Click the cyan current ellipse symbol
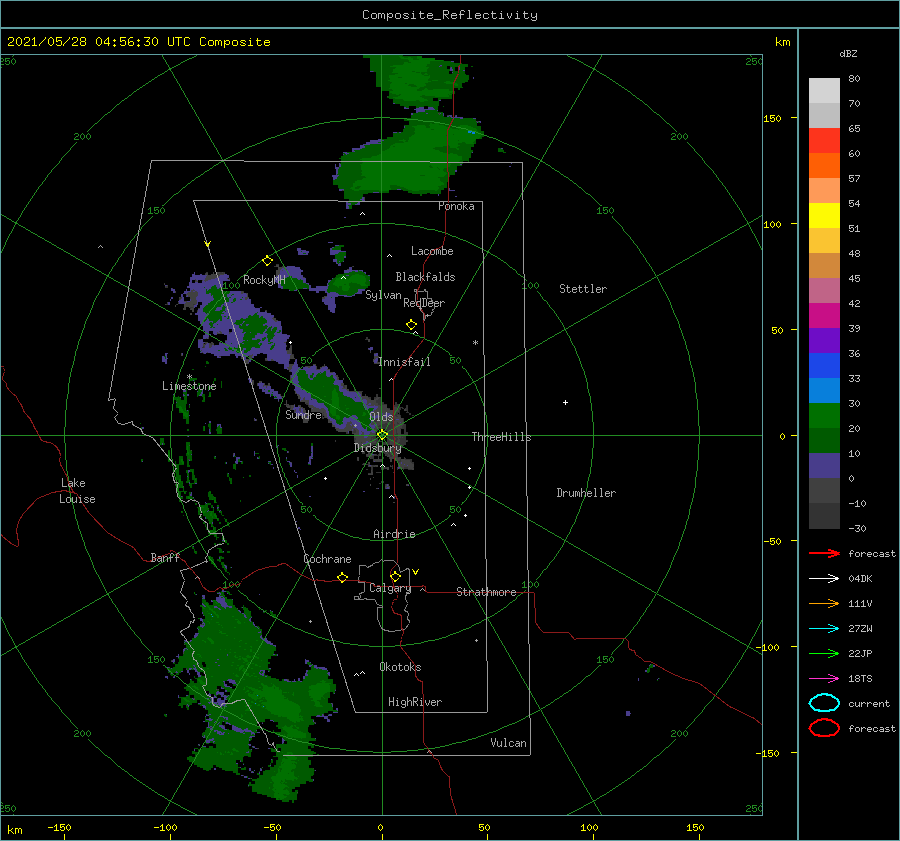The height and width of the screenshot is (841, 900). [824, 703]
